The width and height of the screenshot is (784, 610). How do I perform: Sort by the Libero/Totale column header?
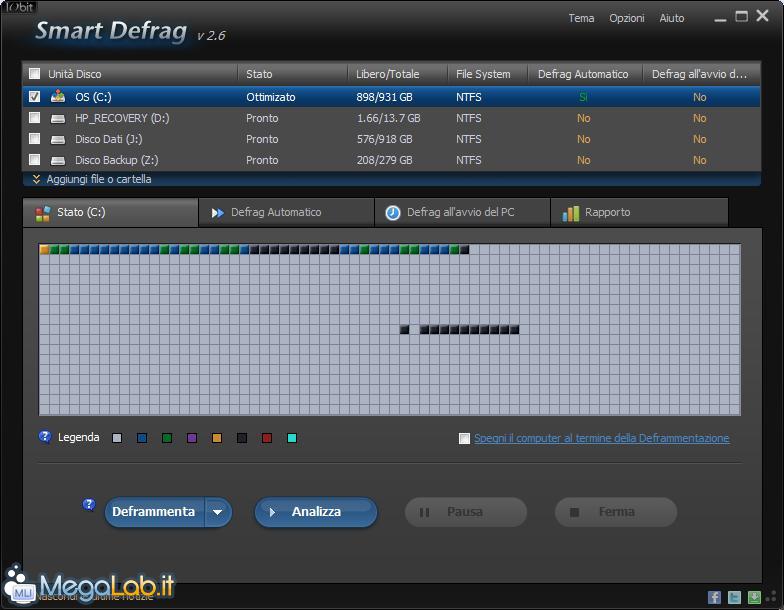tap(398, 74)
